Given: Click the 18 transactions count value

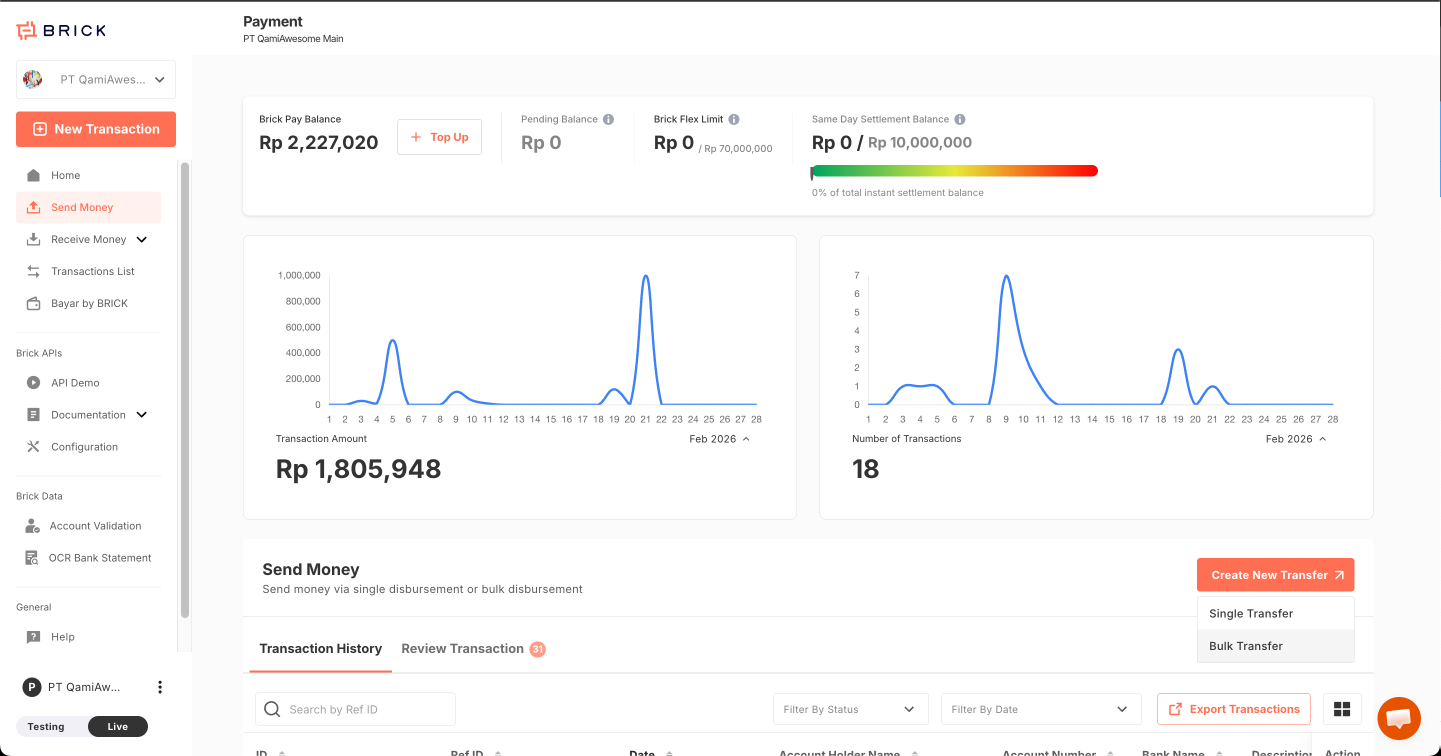Looking at the screenshot, I should 865,469.
